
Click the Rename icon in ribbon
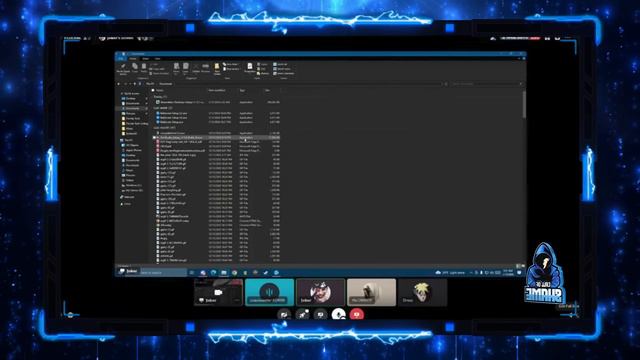pos(205,68)
